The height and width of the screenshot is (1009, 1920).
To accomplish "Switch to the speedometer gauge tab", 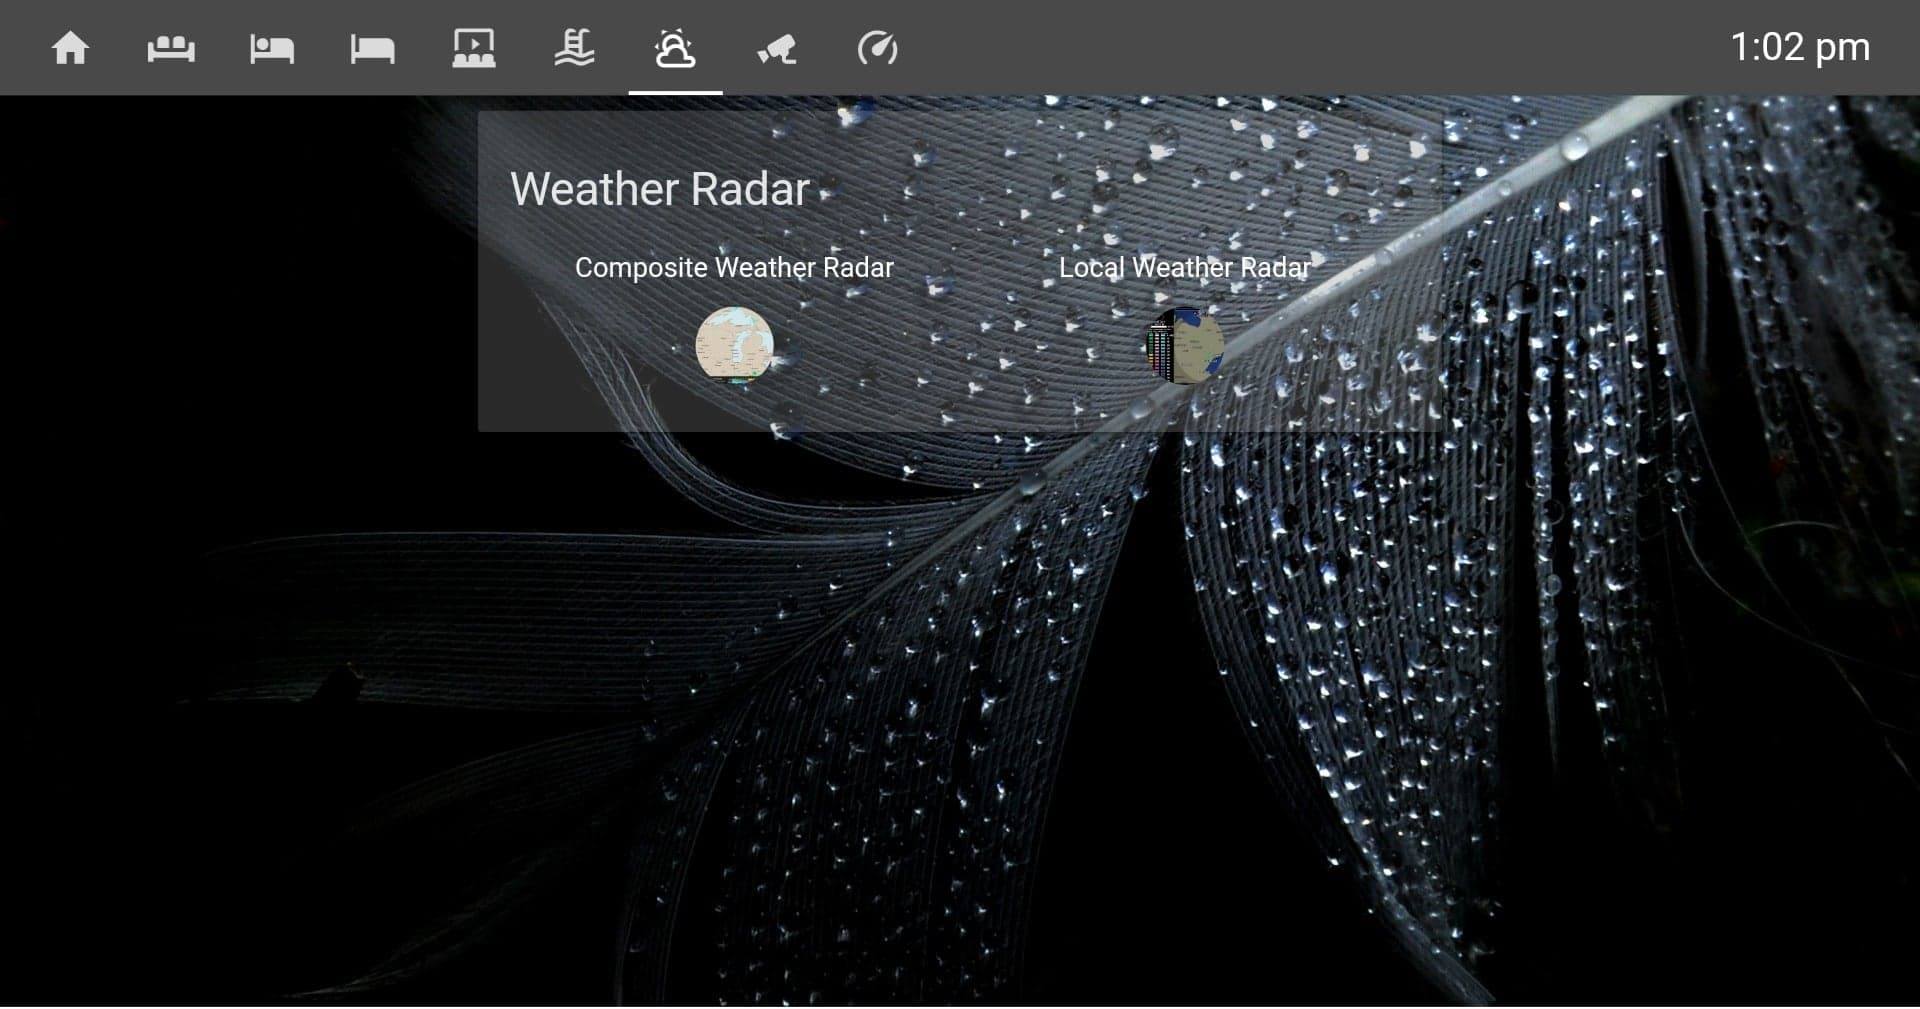I will pyautogui.click(x=877, y=48).
